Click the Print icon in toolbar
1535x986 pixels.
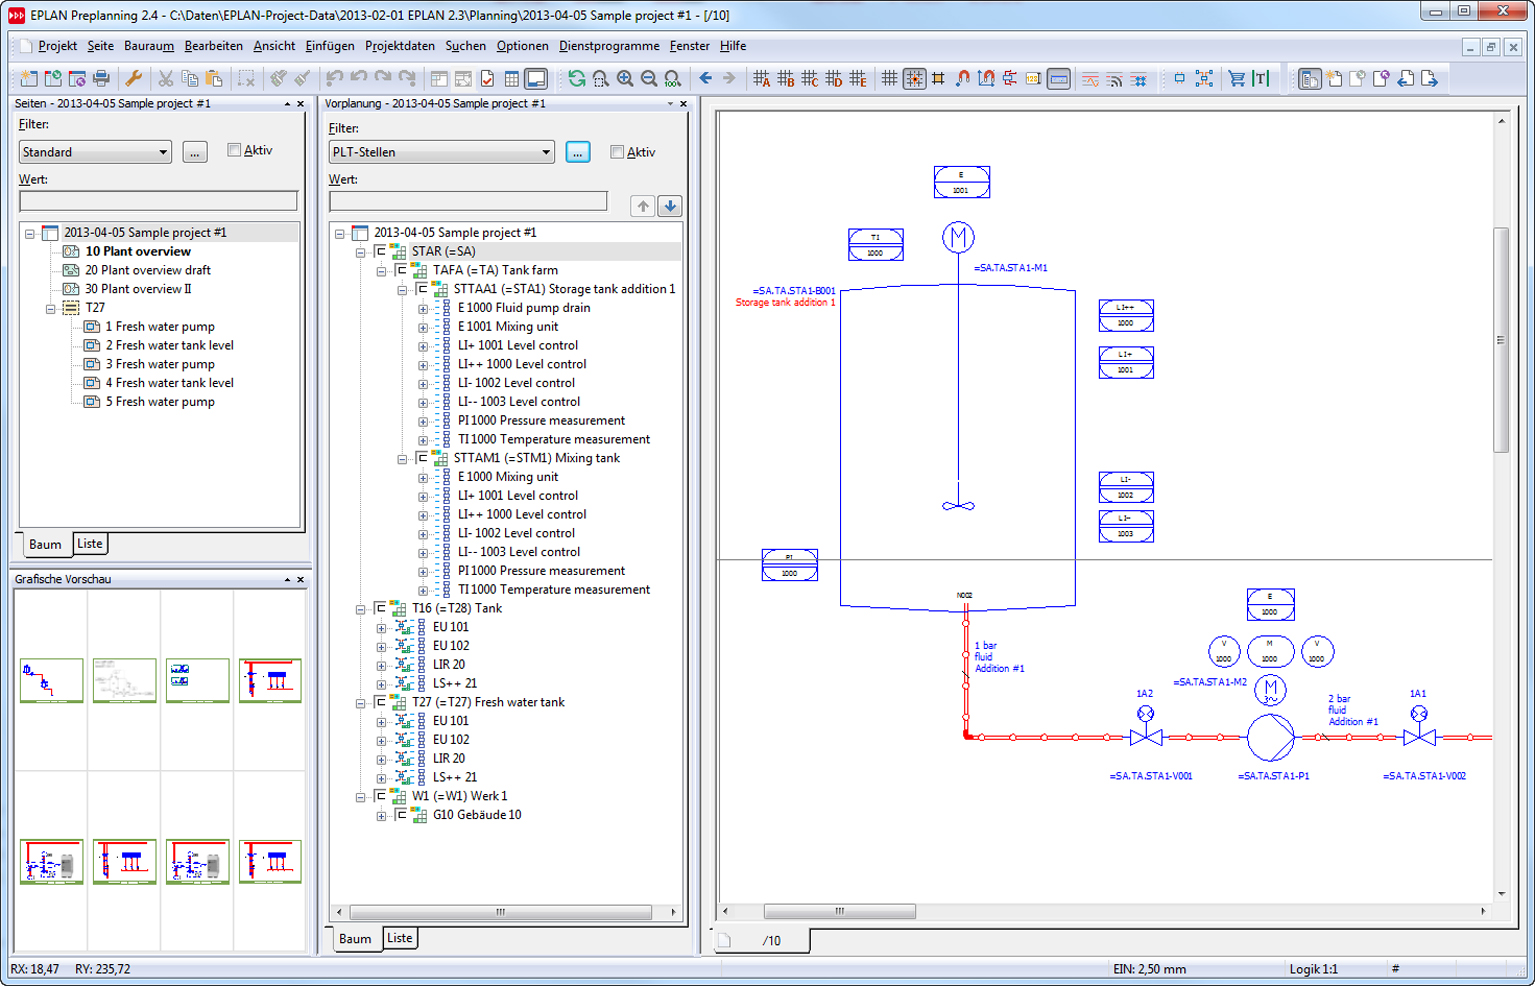tap(101, 79)
